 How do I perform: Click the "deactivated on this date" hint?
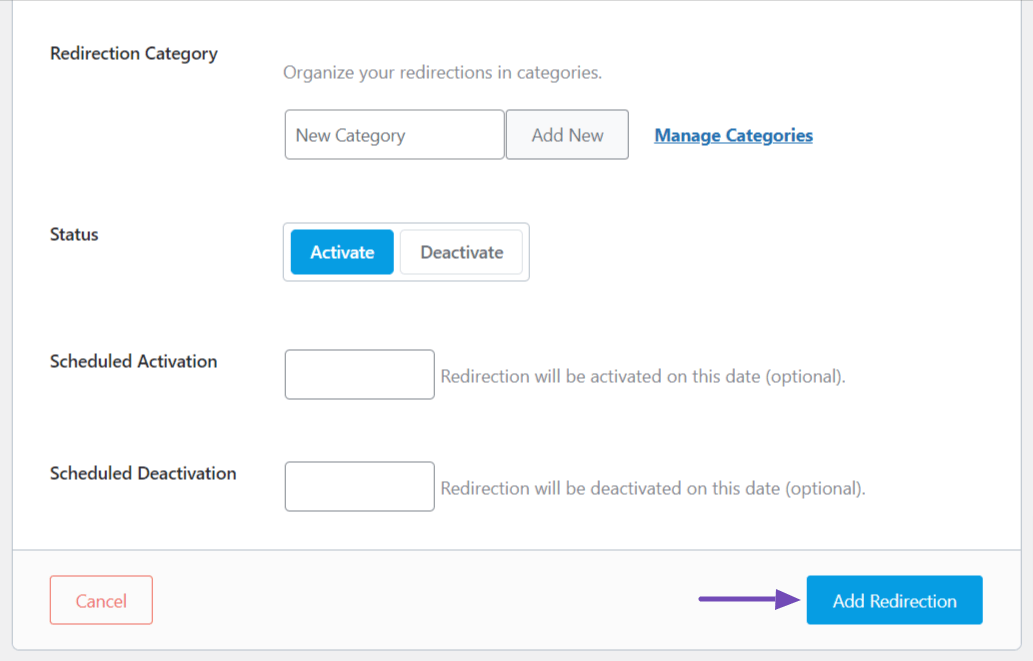653,489
